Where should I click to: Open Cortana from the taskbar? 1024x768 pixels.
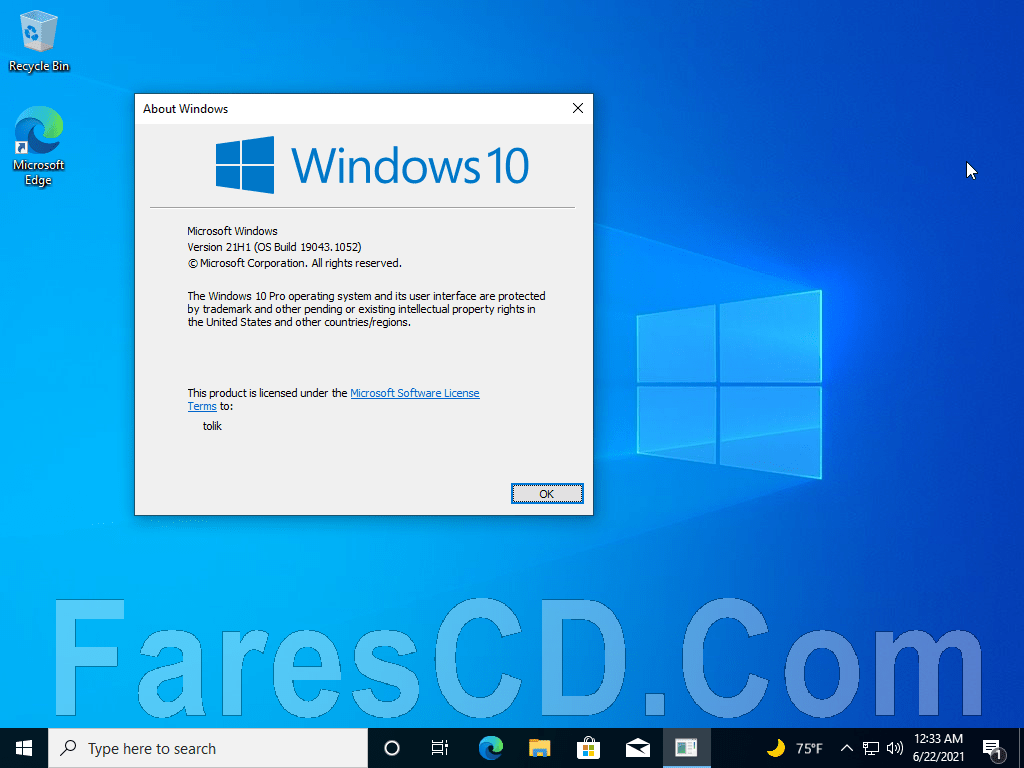point(392,748)
